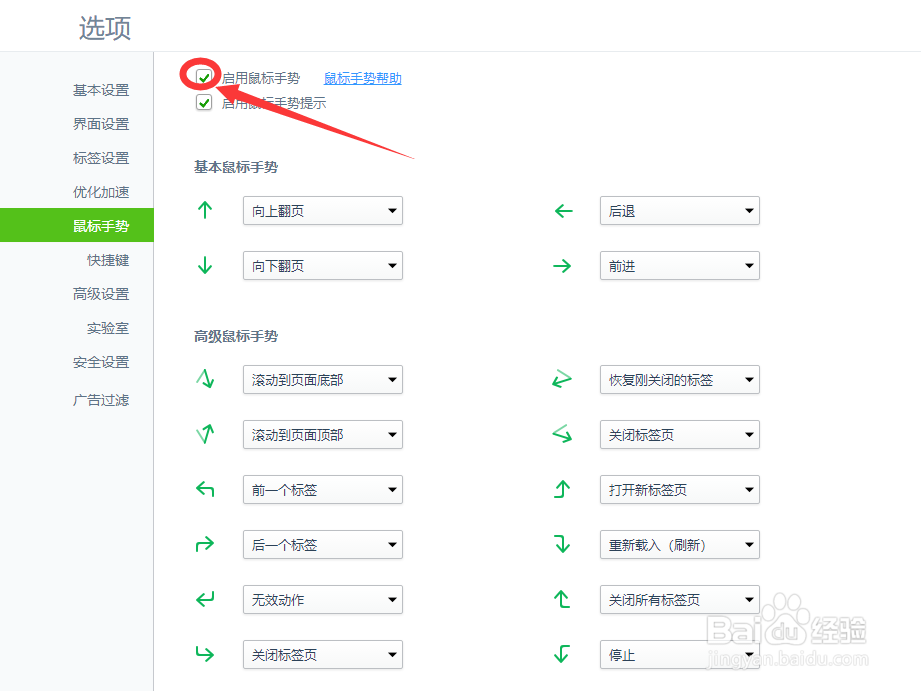Disable the 启用鼠标手势 checkbox
The image size is (921, 691).
(x=203, y=75)
